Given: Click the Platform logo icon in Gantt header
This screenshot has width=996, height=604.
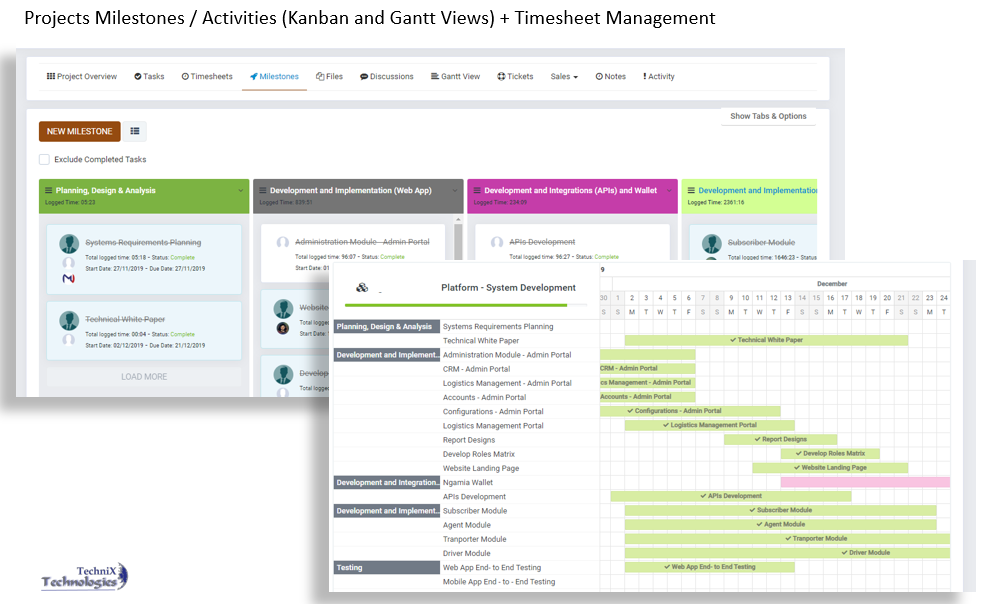Looking at the screenshot, I should pos(362,288).
